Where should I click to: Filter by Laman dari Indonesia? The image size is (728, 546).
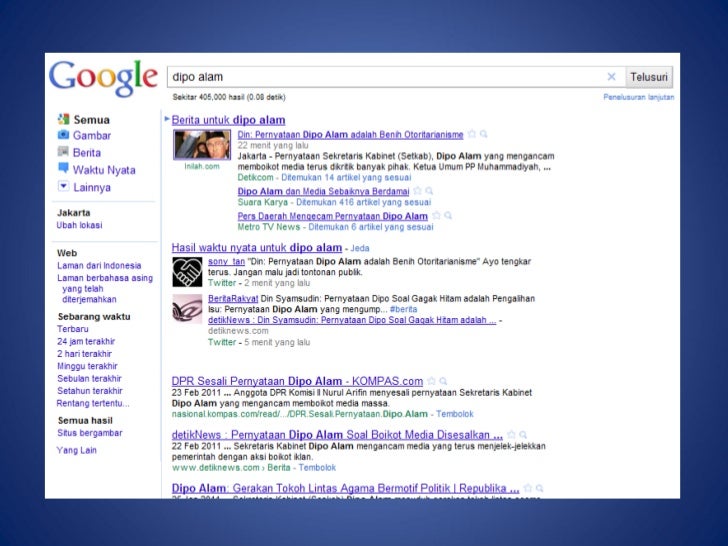(99, 266)
